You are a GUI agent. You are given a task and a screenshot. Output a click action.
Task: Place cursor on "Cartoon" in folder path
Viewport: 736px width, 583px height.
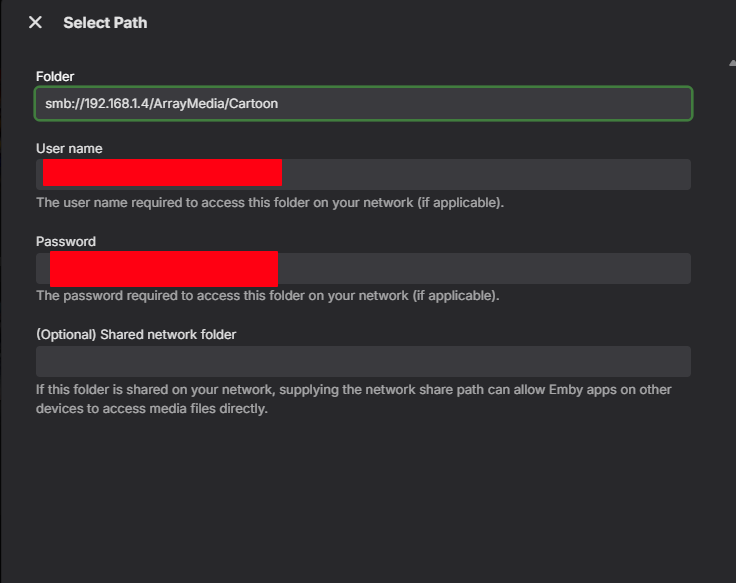coord(252,104)
